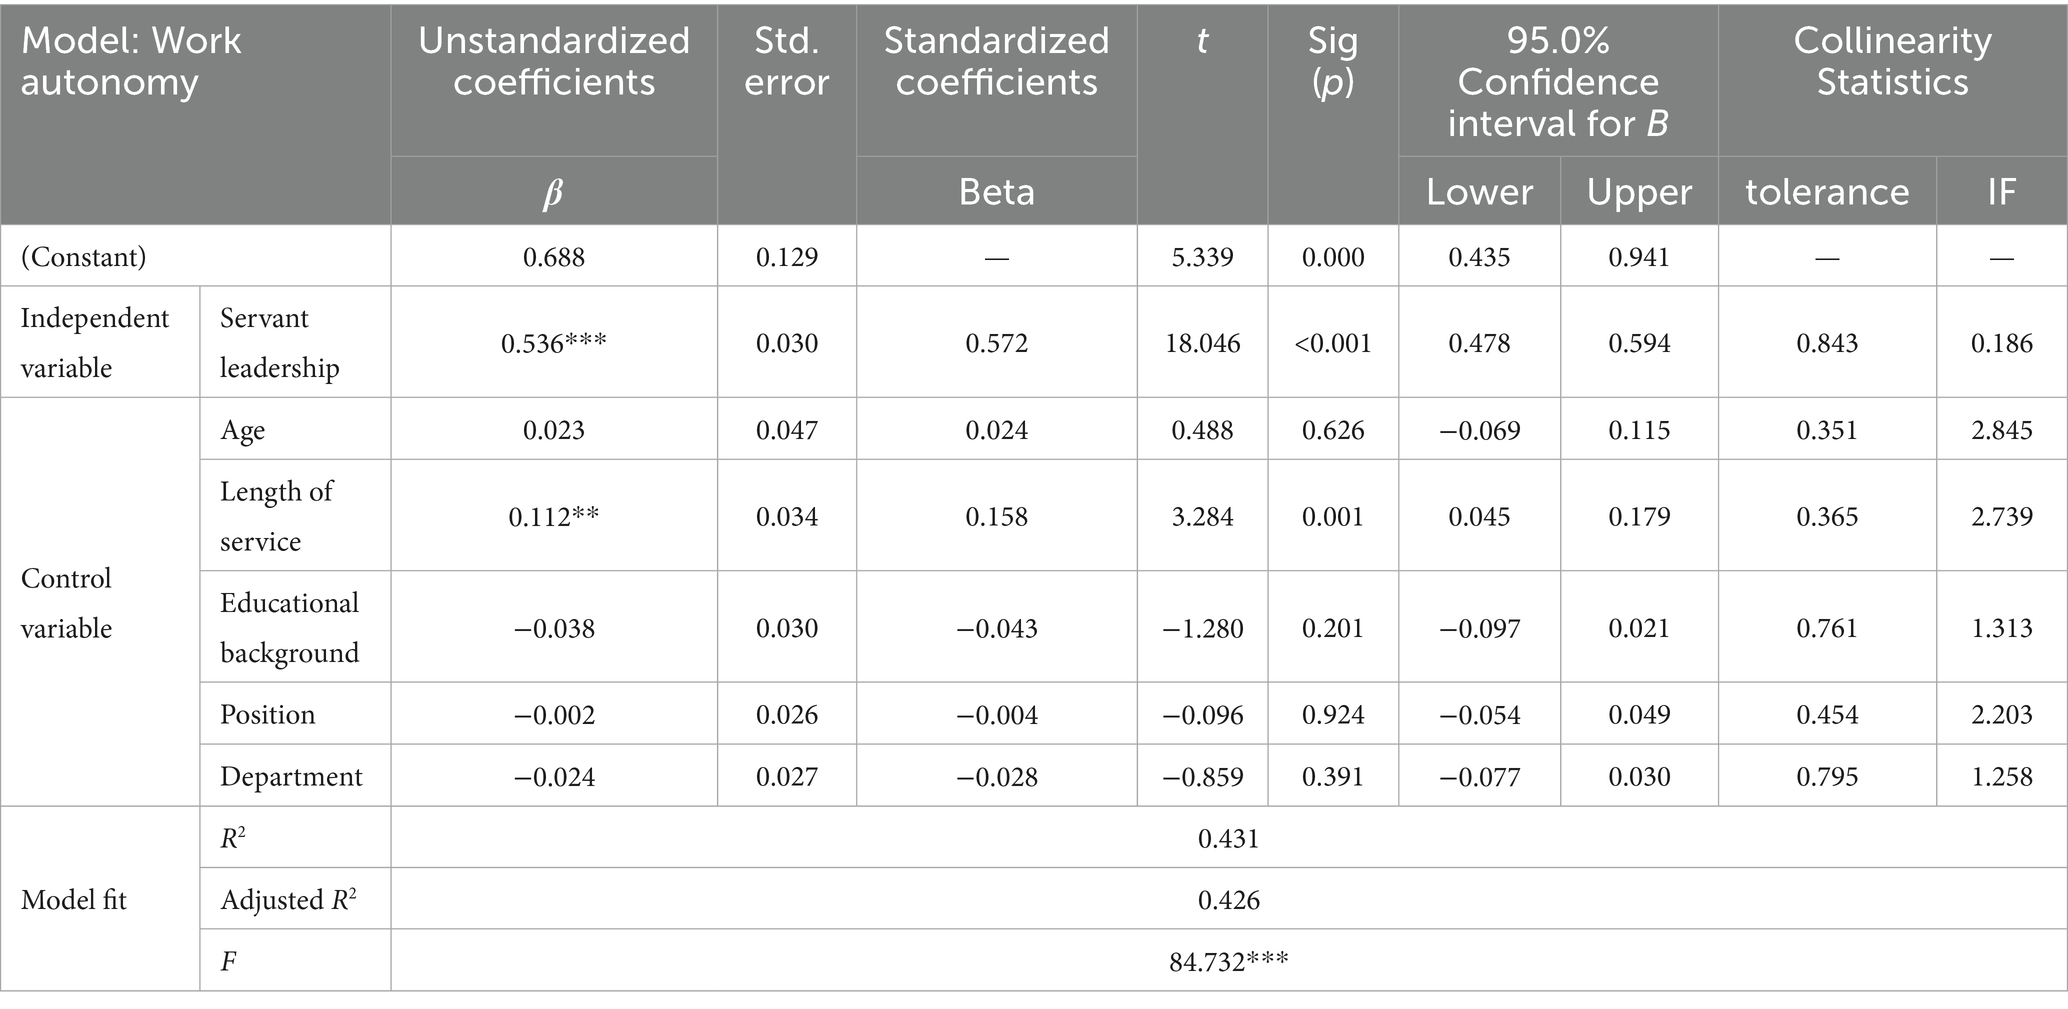Click the 0.536*** coefficient value
2068x1009 pixels.
point(553,343)
